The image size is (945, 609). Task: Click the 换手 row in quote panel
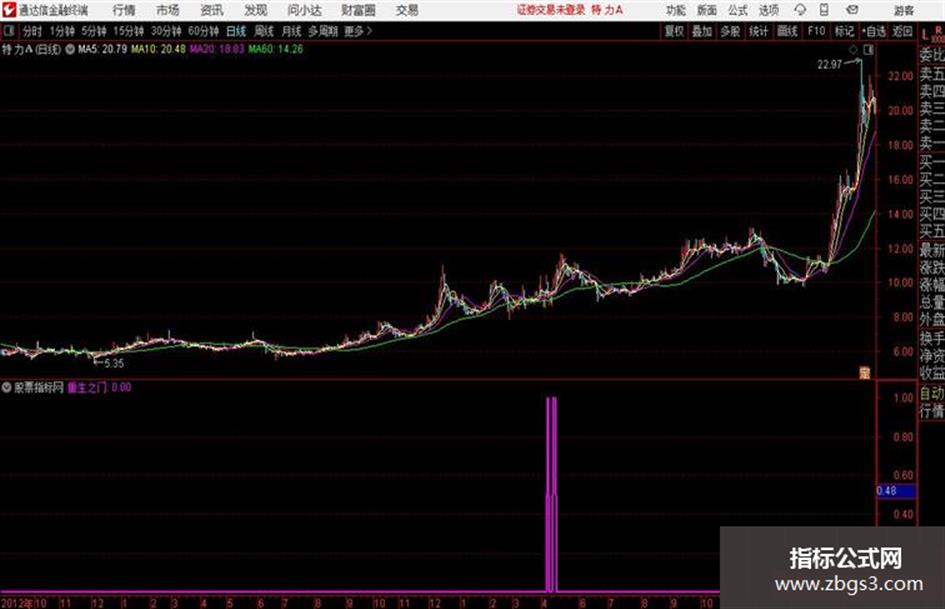[932, 338]
